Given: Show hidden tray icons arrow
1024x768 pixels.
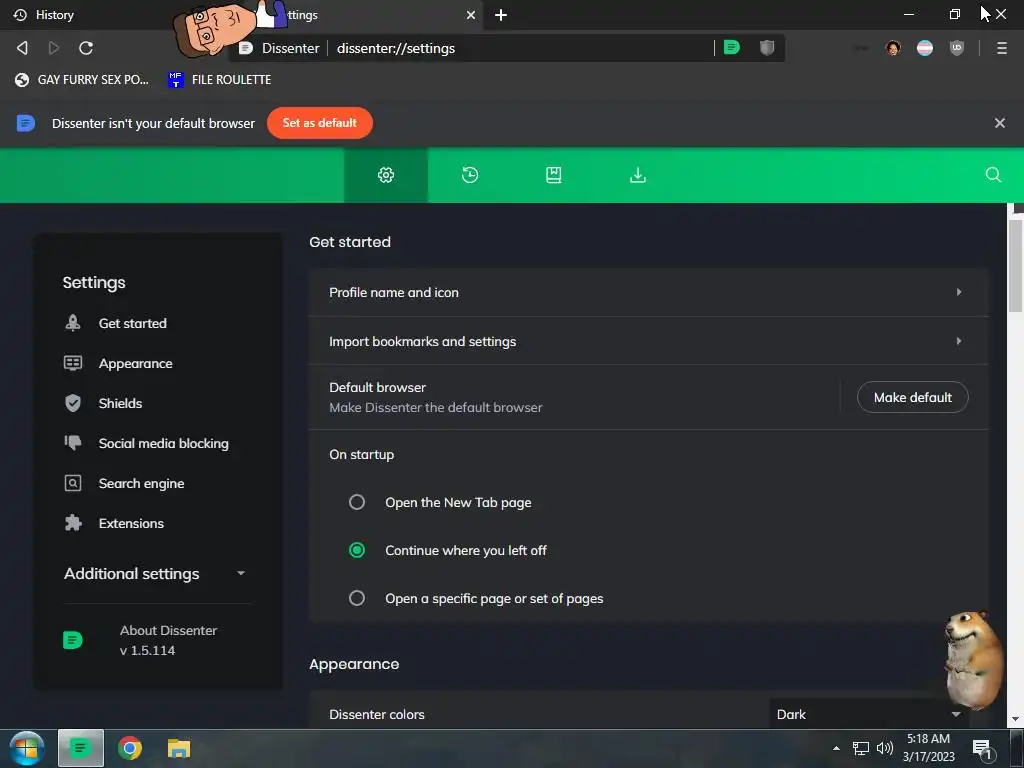Looking at the screenshot, I should (x=836, y=748).
